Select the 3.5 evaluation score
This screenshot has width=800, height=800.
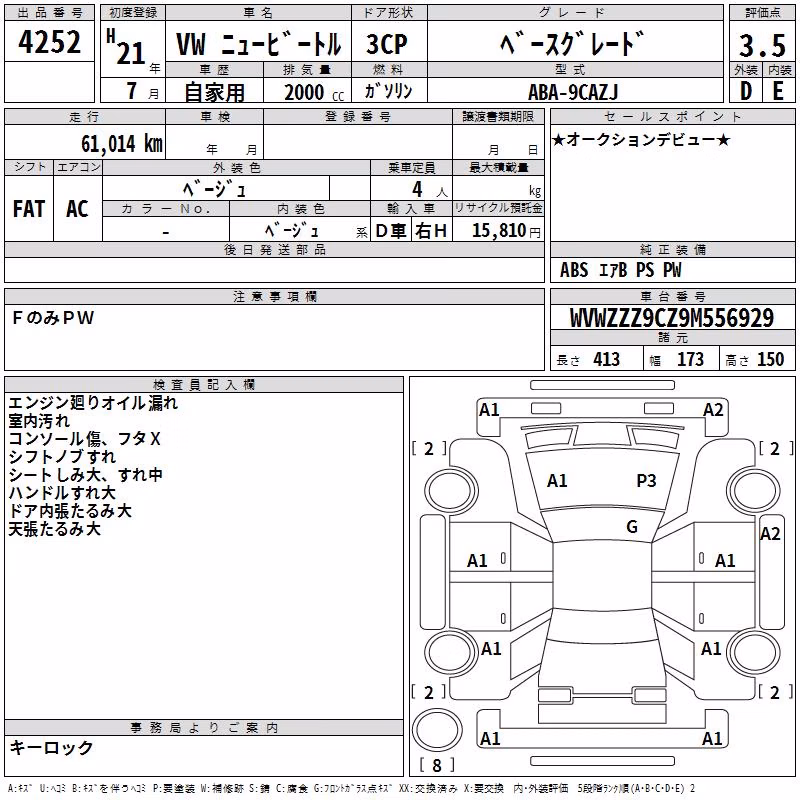[762, 45]
